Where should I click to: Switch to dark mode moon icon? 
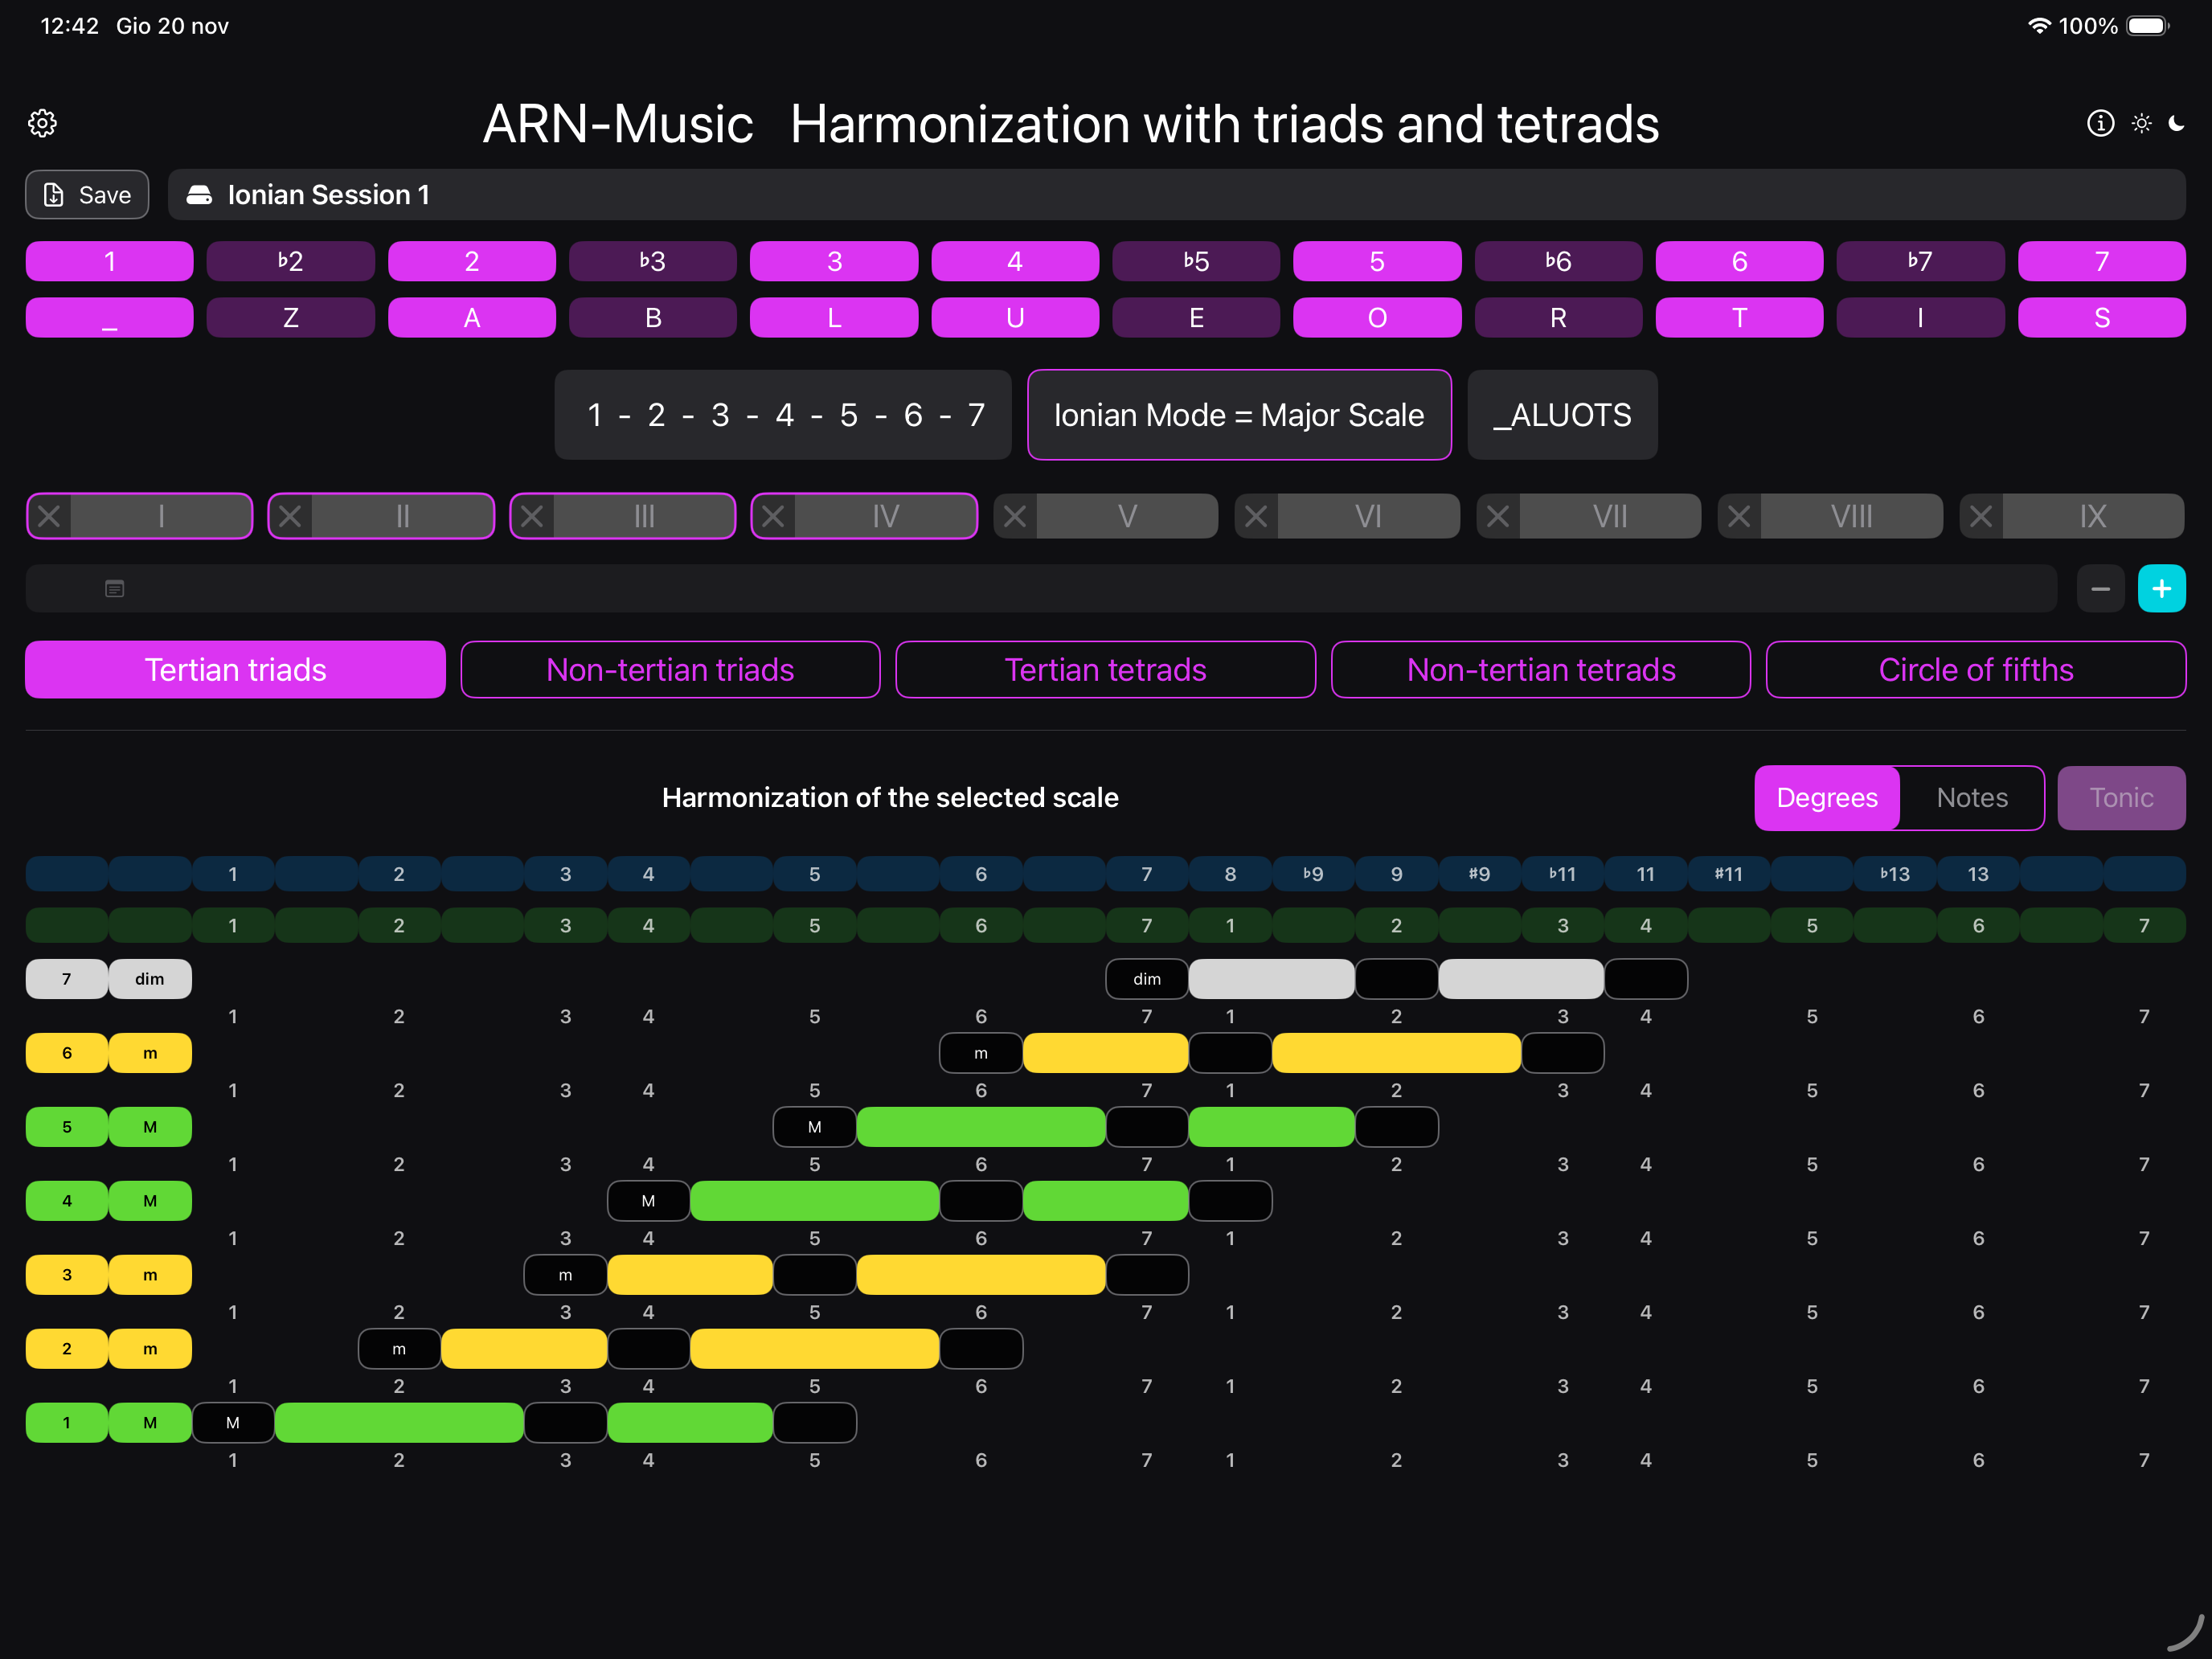point(2177,123)
